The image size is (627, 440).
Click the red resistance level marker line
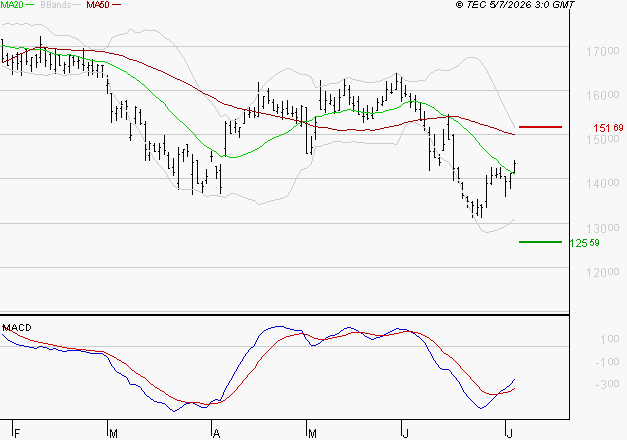tap(540, 127)
